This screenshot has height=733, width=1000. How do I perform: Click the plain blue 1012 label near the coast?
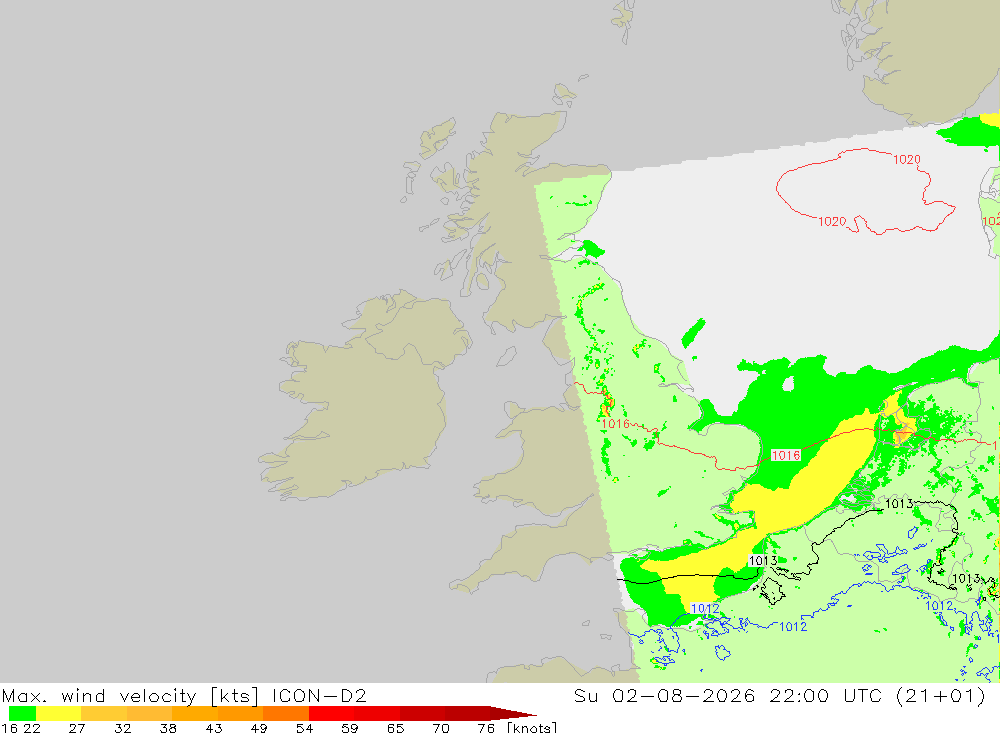tap(793, 626)
